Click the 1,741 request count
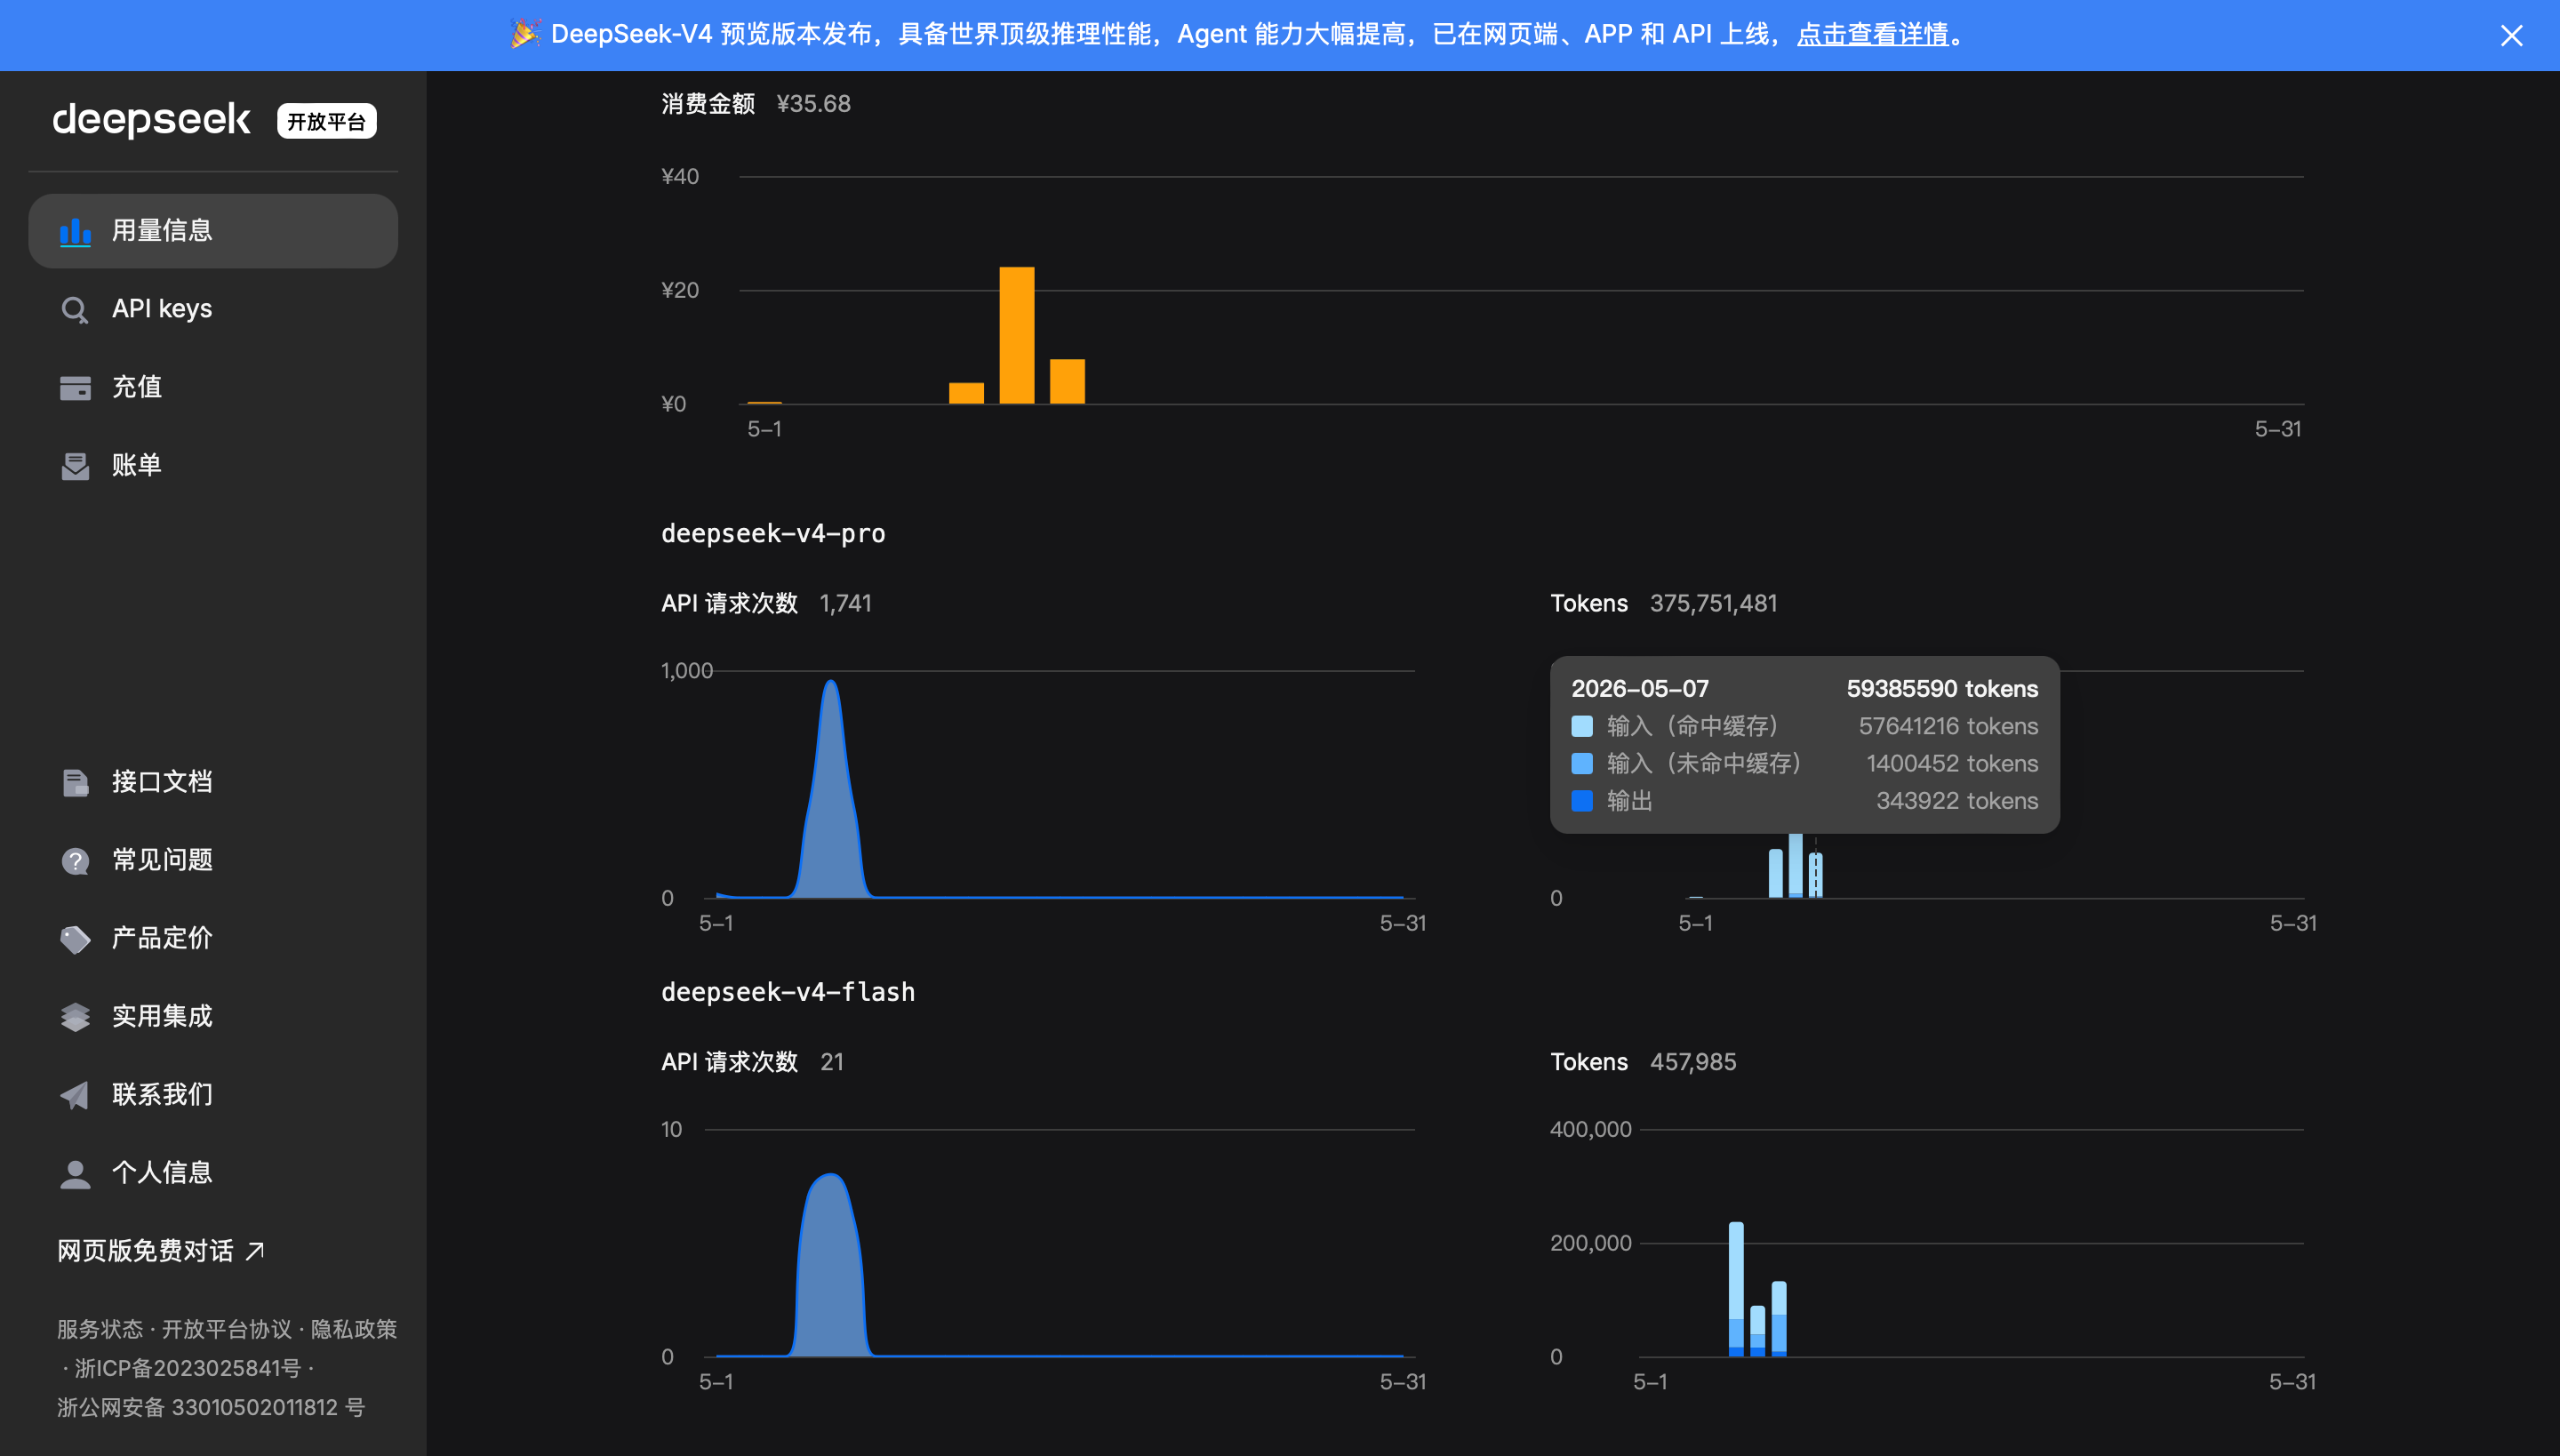 pos(845,603)
